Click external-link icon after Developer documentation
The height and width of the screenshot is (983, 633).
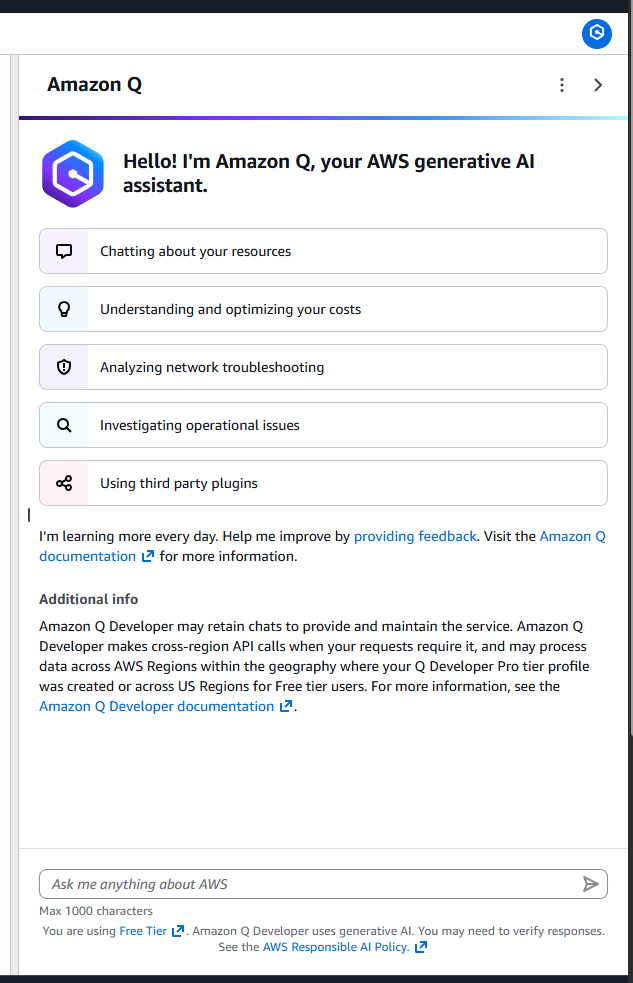286,707
